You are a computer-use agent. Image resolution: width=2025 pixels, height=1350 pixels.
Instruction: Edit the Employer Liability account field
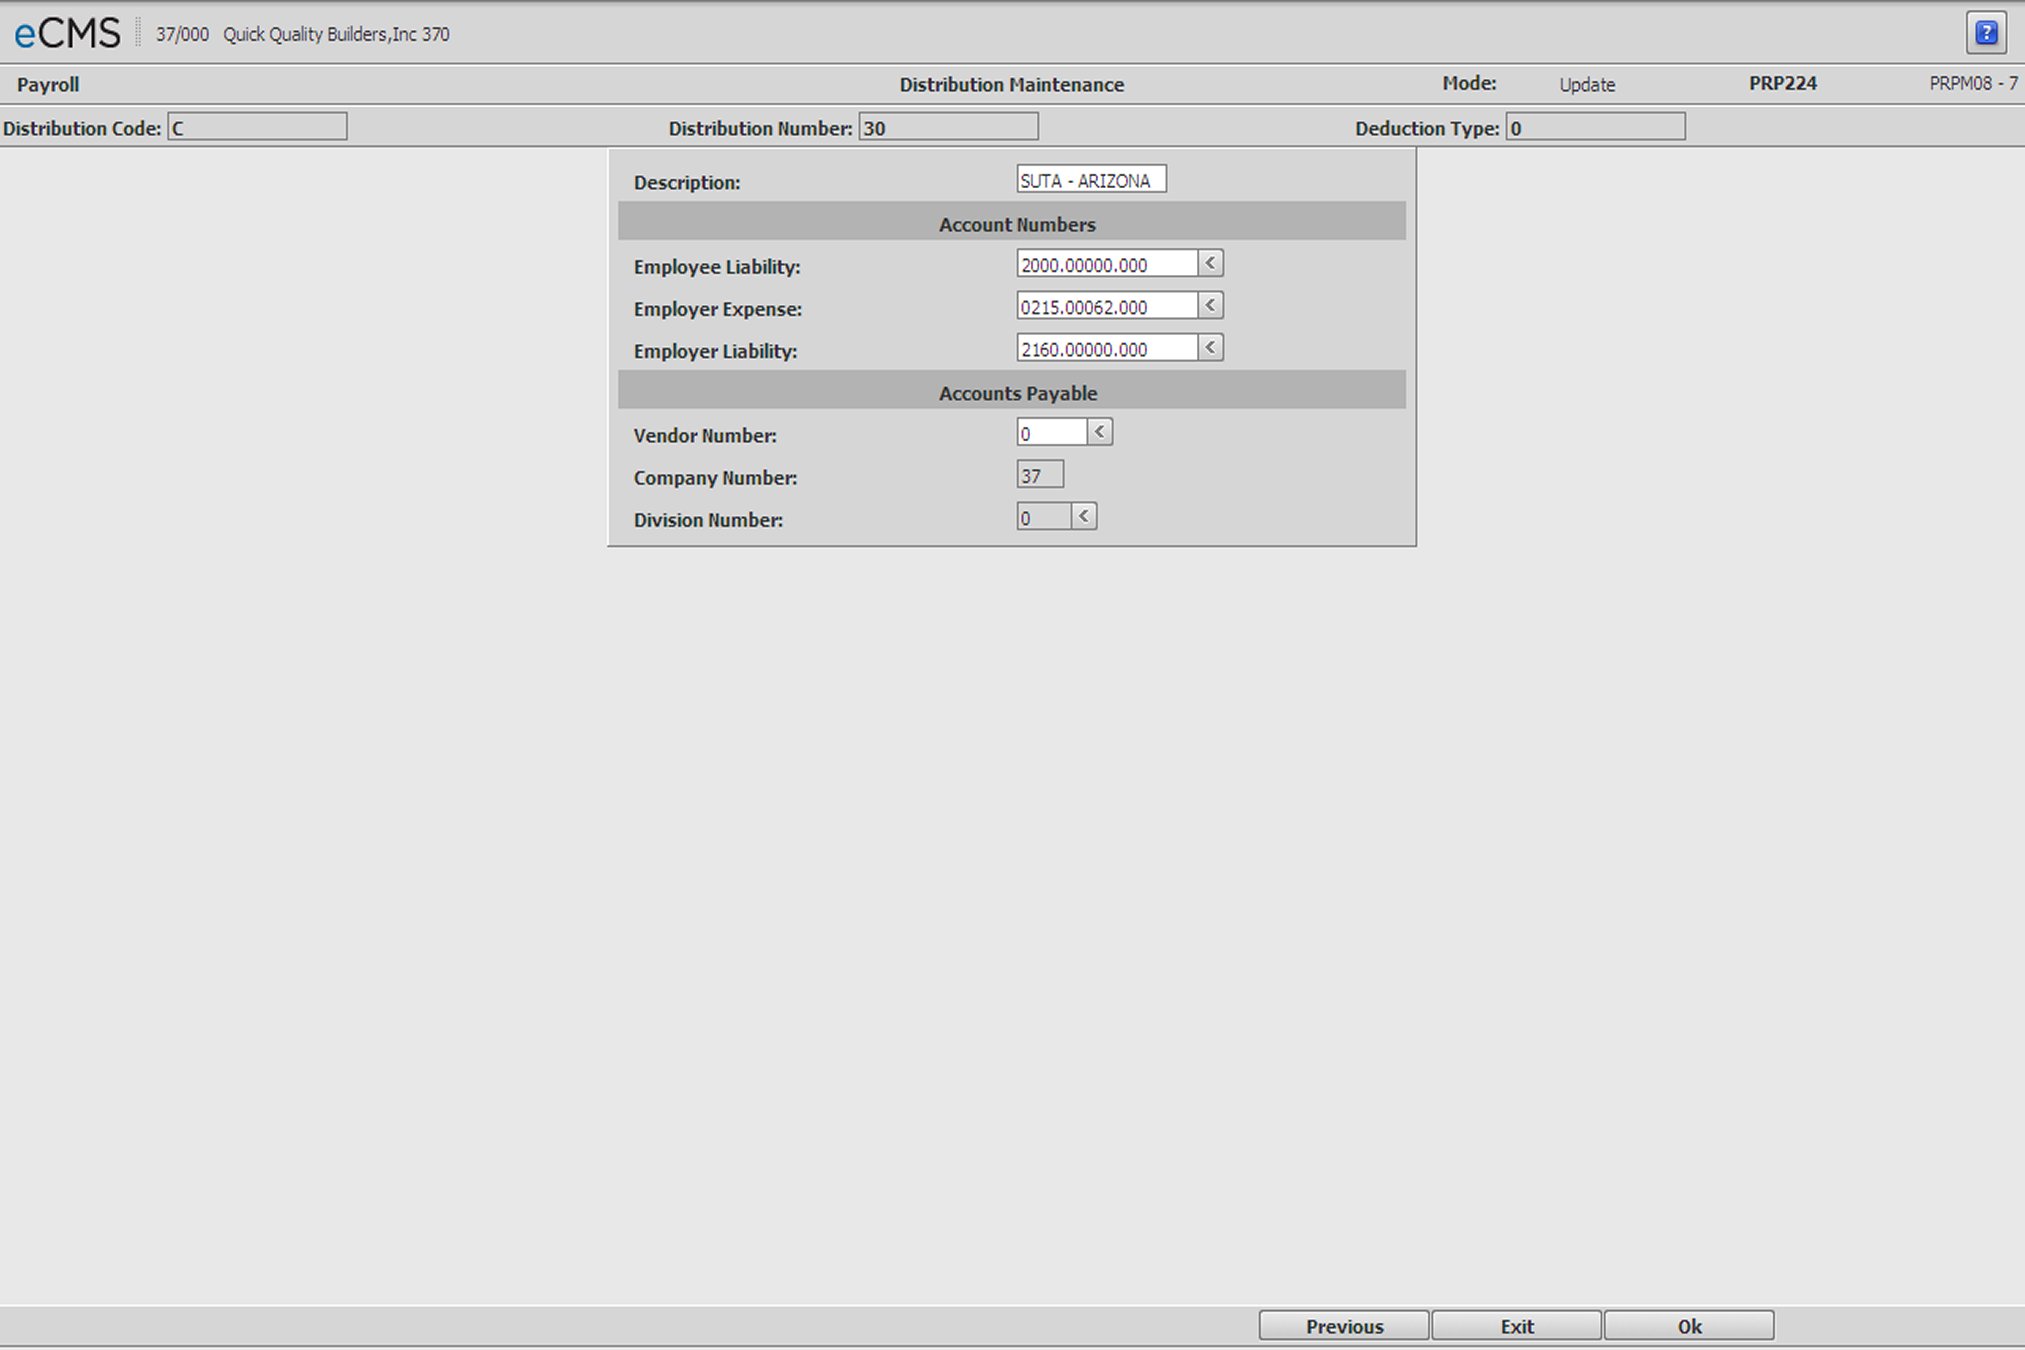click(x=1107, y=348)
